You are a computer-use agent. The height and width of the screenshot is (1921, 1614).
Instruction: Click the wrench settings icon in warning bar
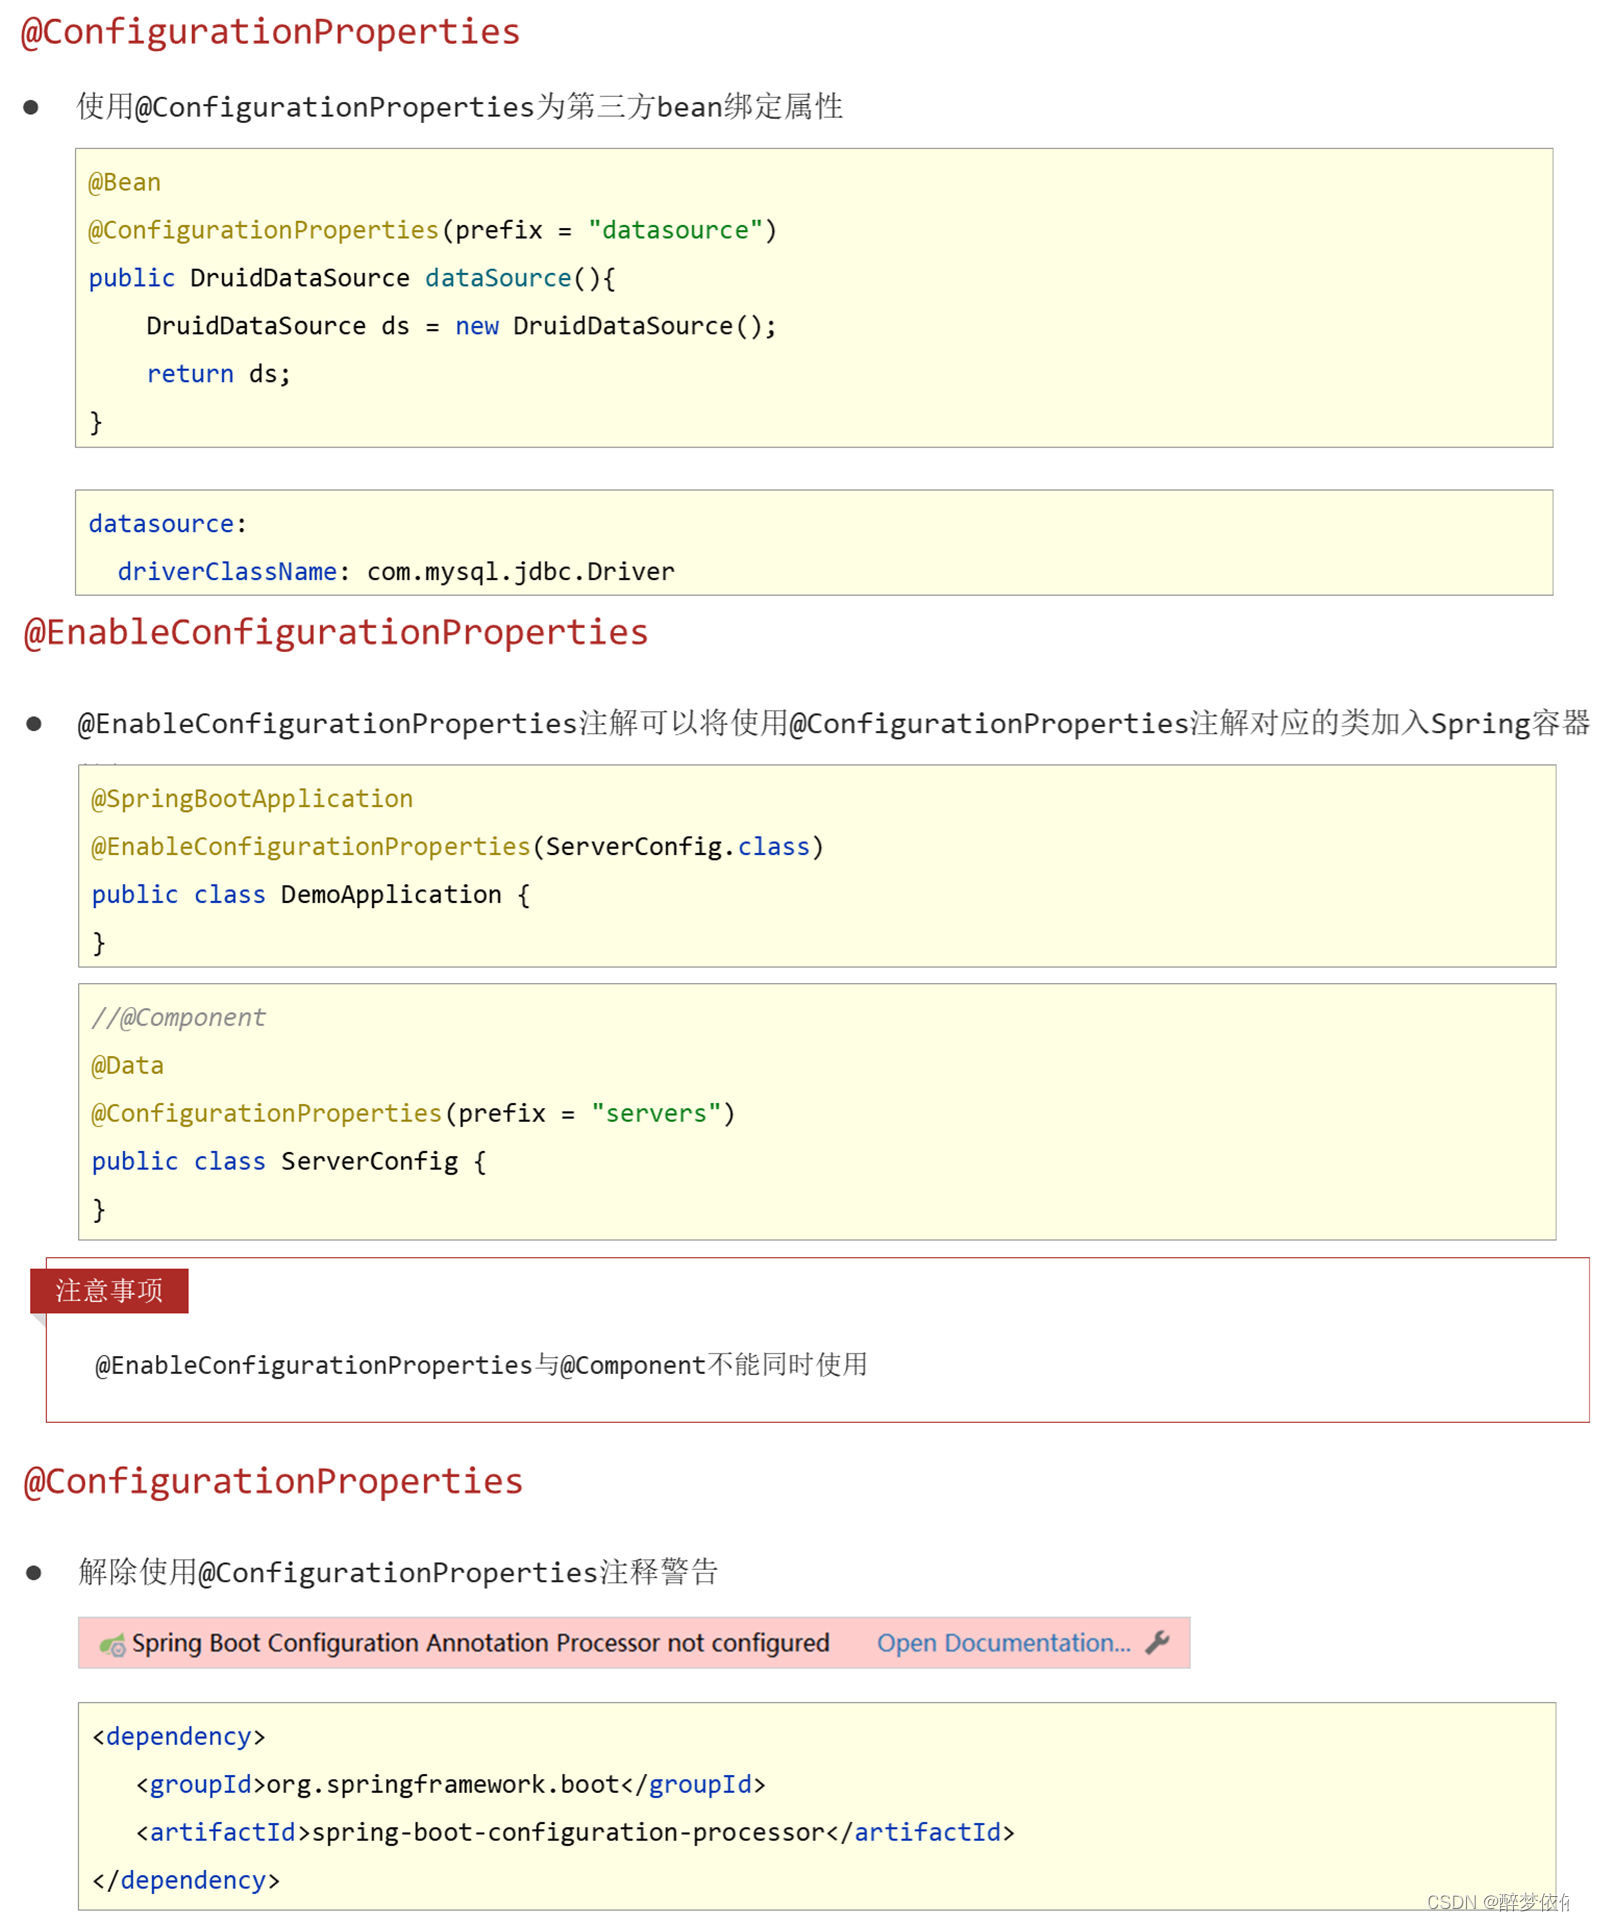1157,1642
